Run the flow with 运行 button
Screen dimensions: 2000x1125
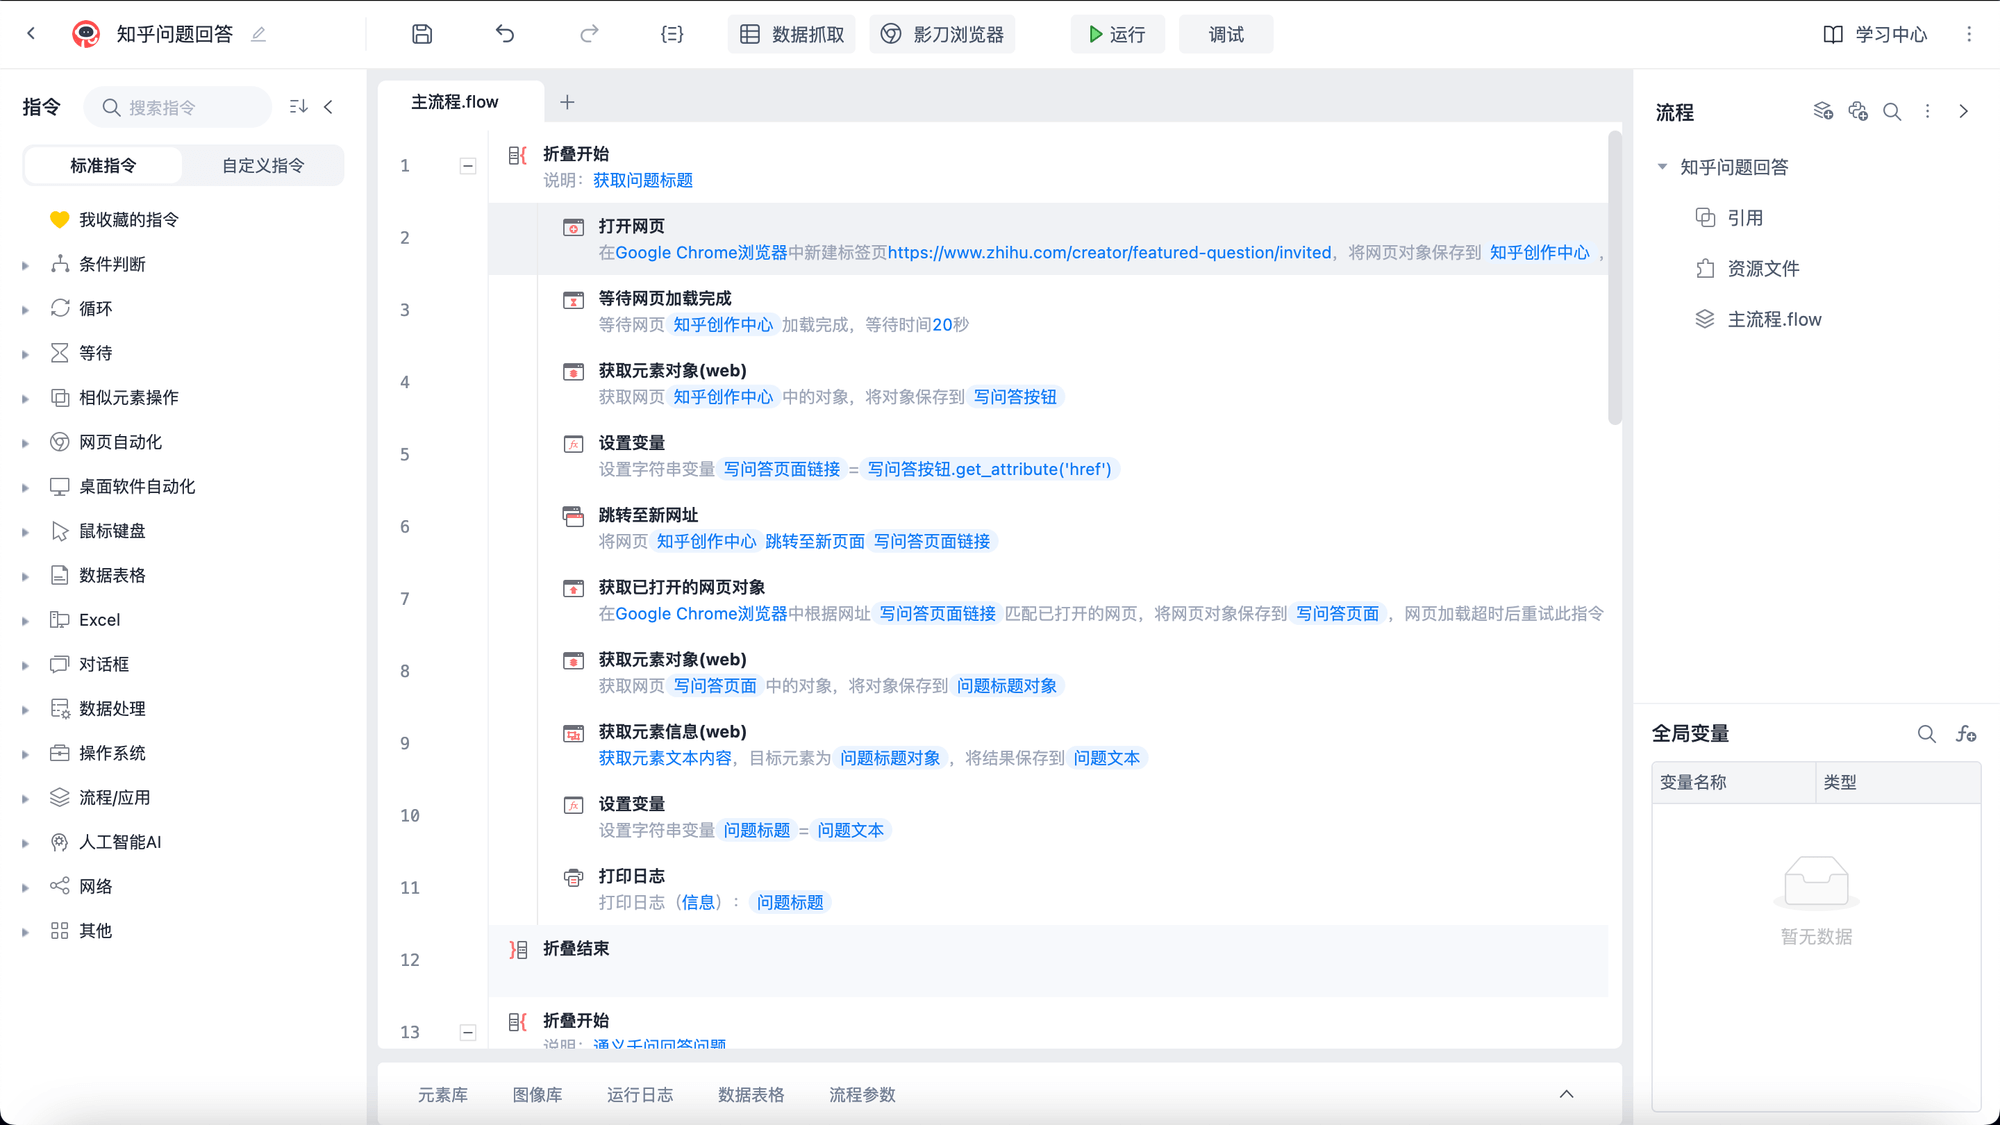click(x=1117, y=34)
